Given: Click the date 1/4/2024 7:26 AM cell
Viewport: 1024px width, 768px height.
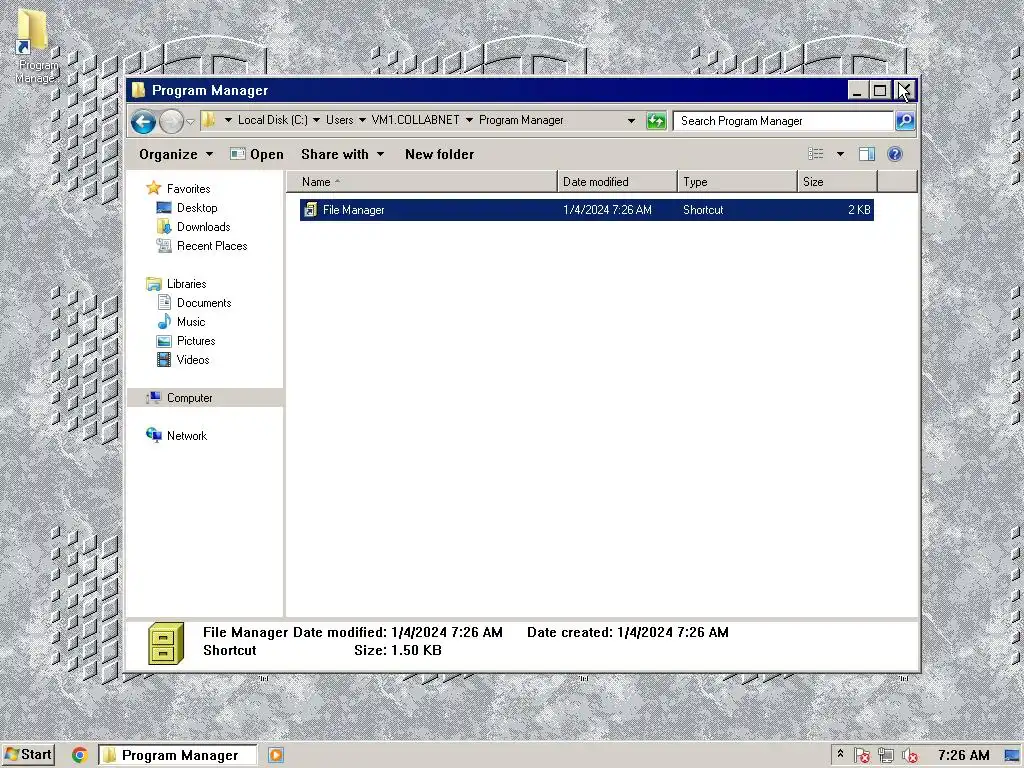Looking at the screenshot, I should tap(607, 210).
